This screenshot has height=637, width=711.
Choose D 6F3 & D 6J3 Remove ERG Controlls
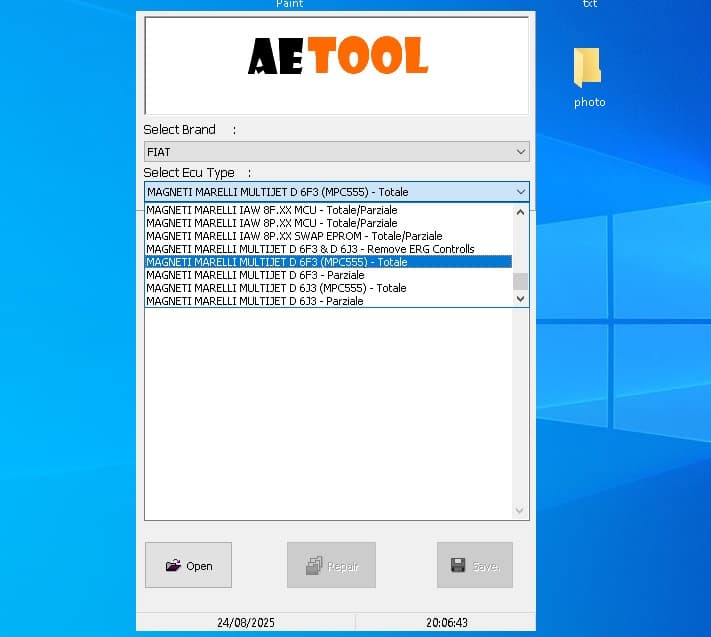[328, 249]
